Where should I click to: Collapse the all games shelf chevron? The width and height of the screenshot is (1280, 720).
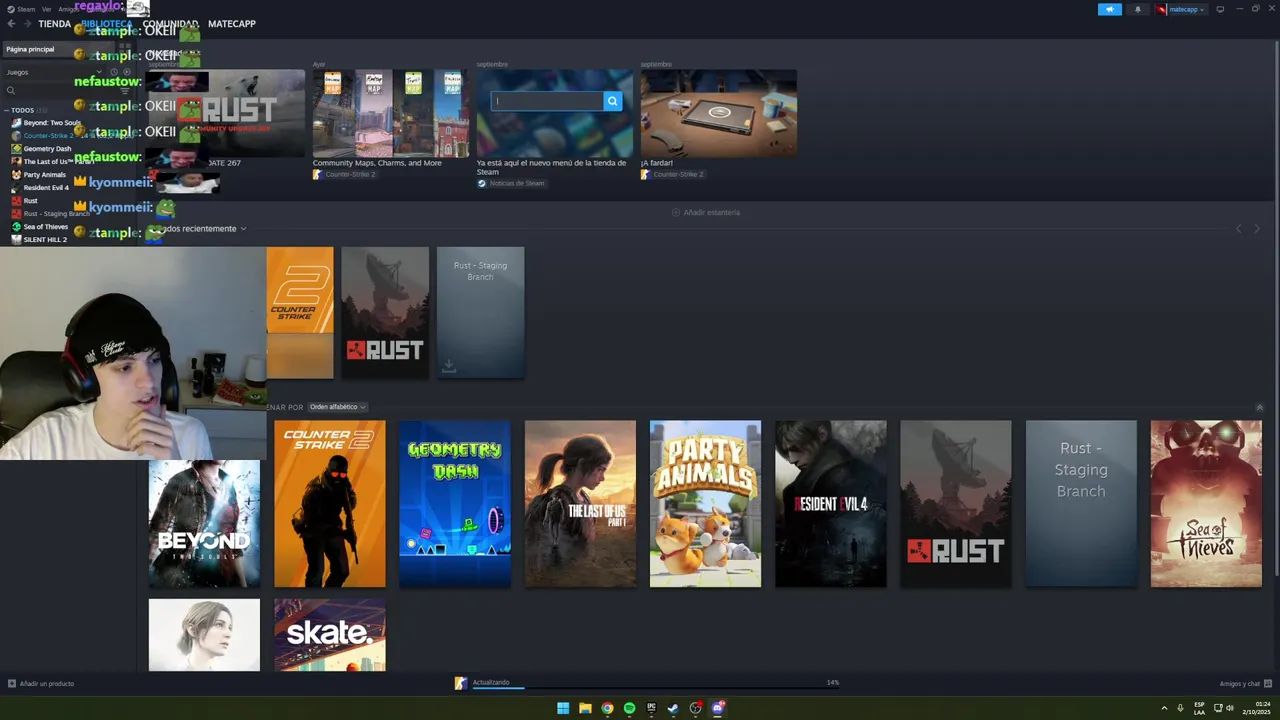pyautogui.click(x=1259, y=407)
